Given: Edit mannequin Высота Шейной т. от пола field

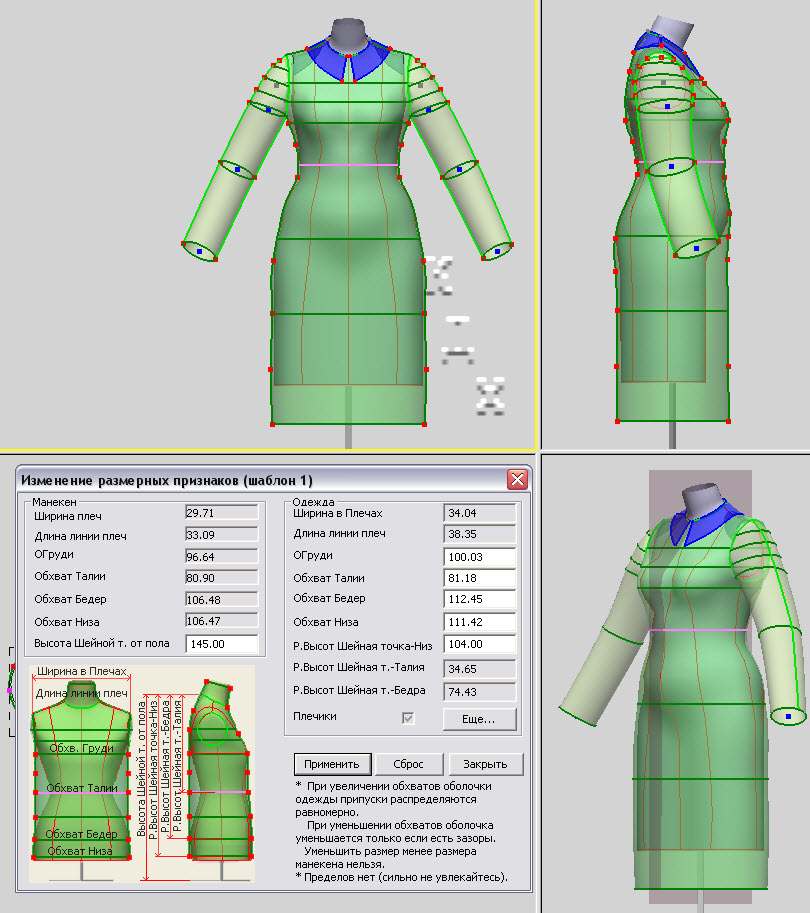Looking at the screenshot, I should 221,644.
